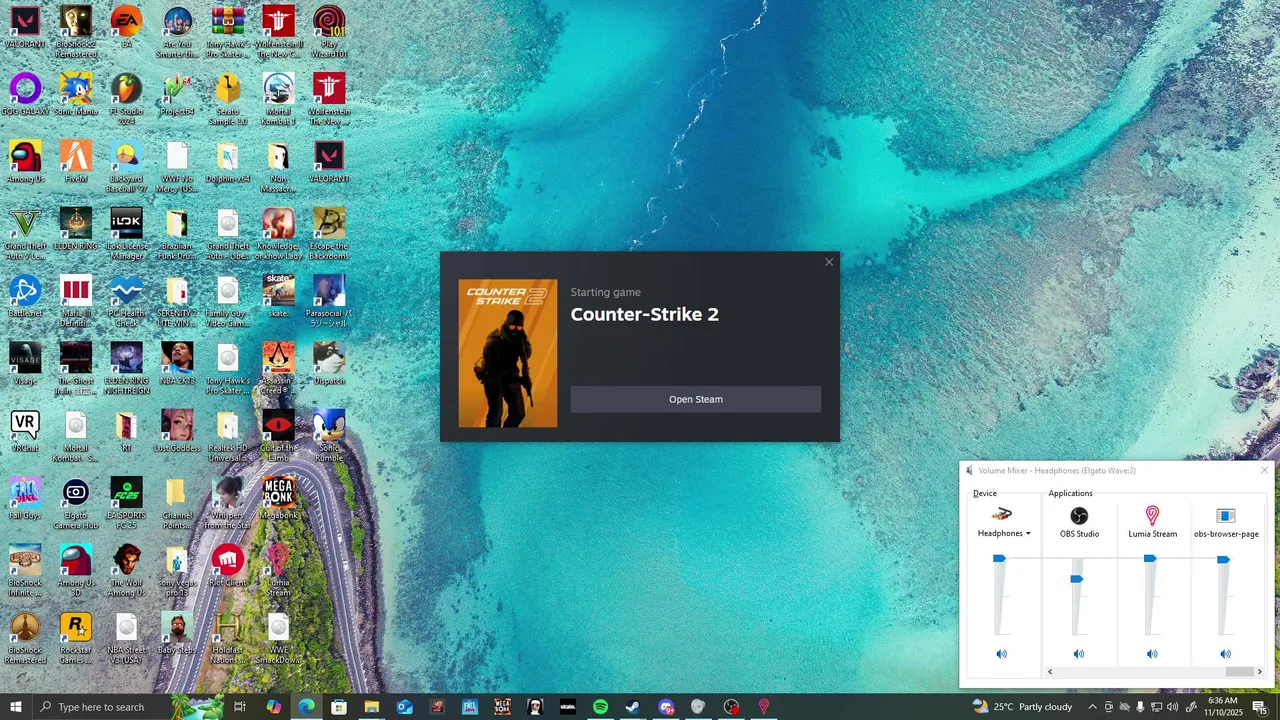
Task: Select the iLok License Manager desktop icon
Action: pos(126,233)
